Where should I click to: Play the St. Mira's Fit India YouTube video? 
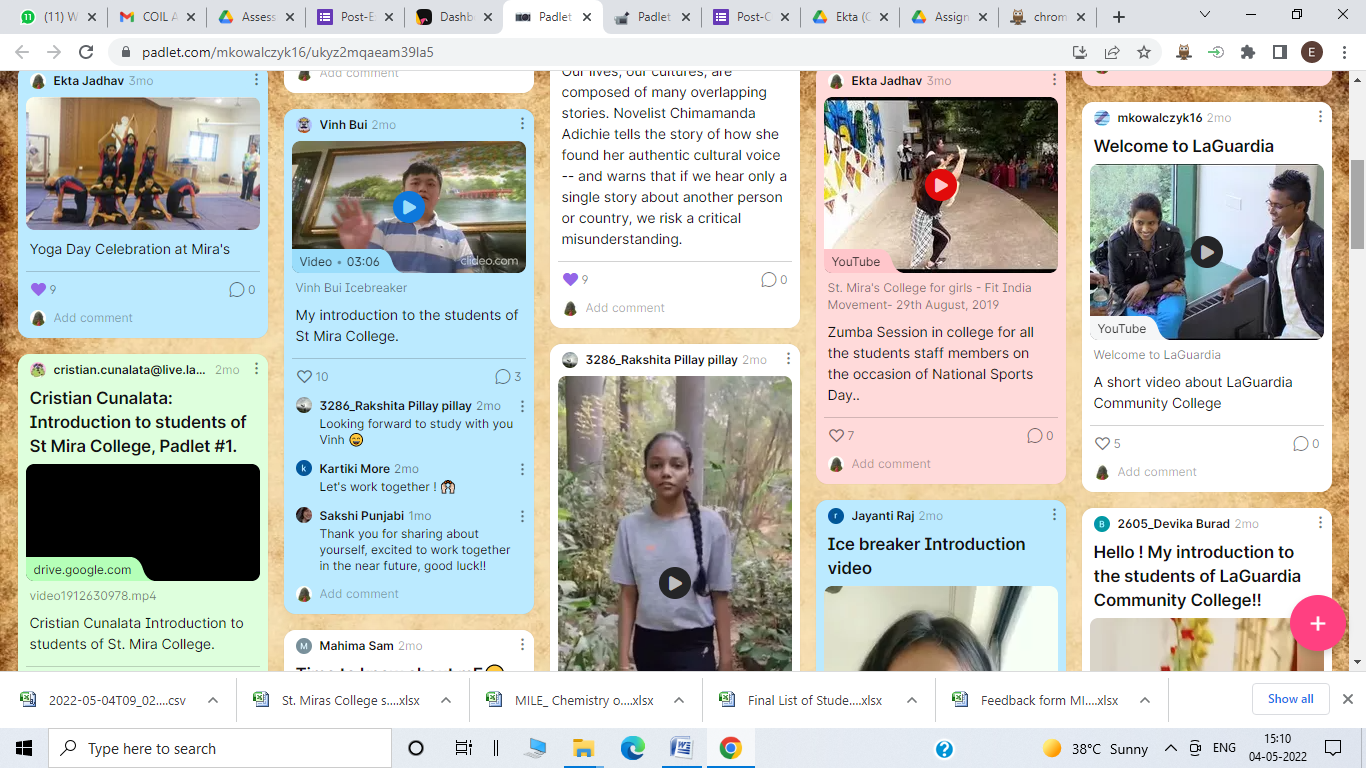tap(940, 185)
